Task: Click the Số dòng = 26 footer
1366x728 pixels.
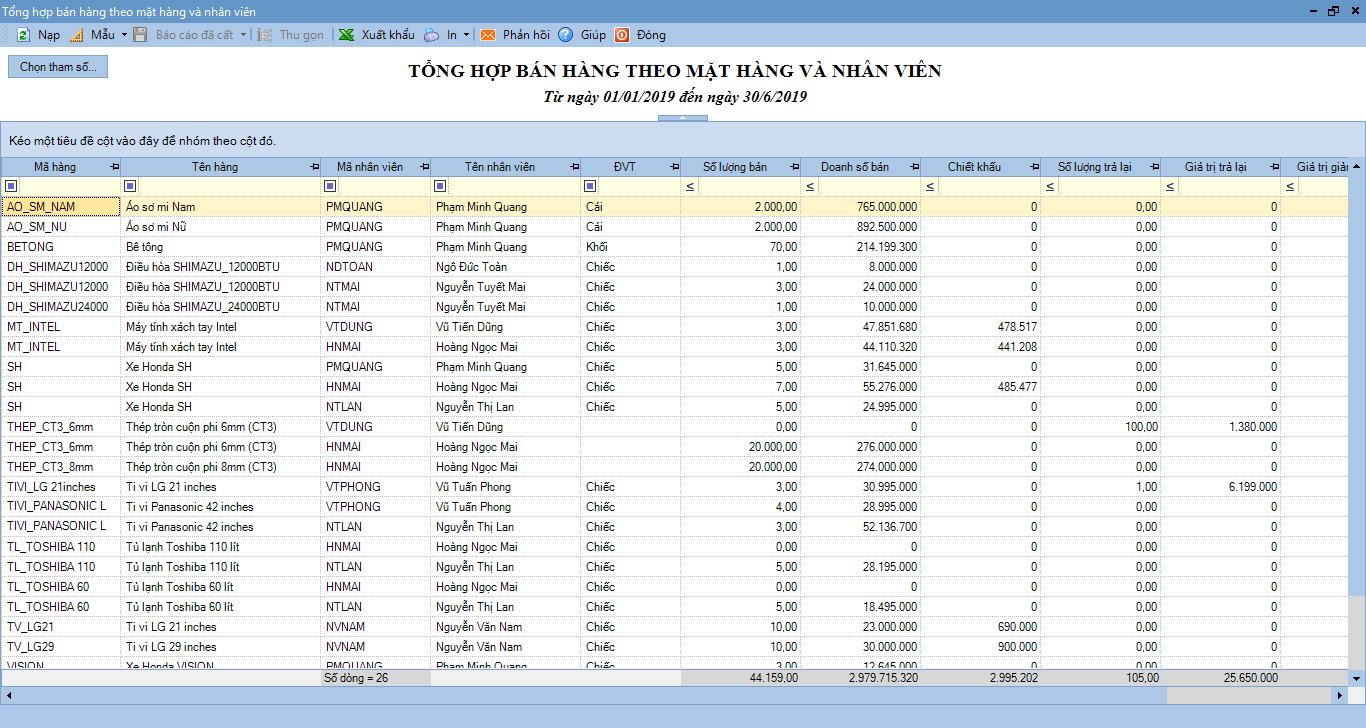Action: (376, 678)
